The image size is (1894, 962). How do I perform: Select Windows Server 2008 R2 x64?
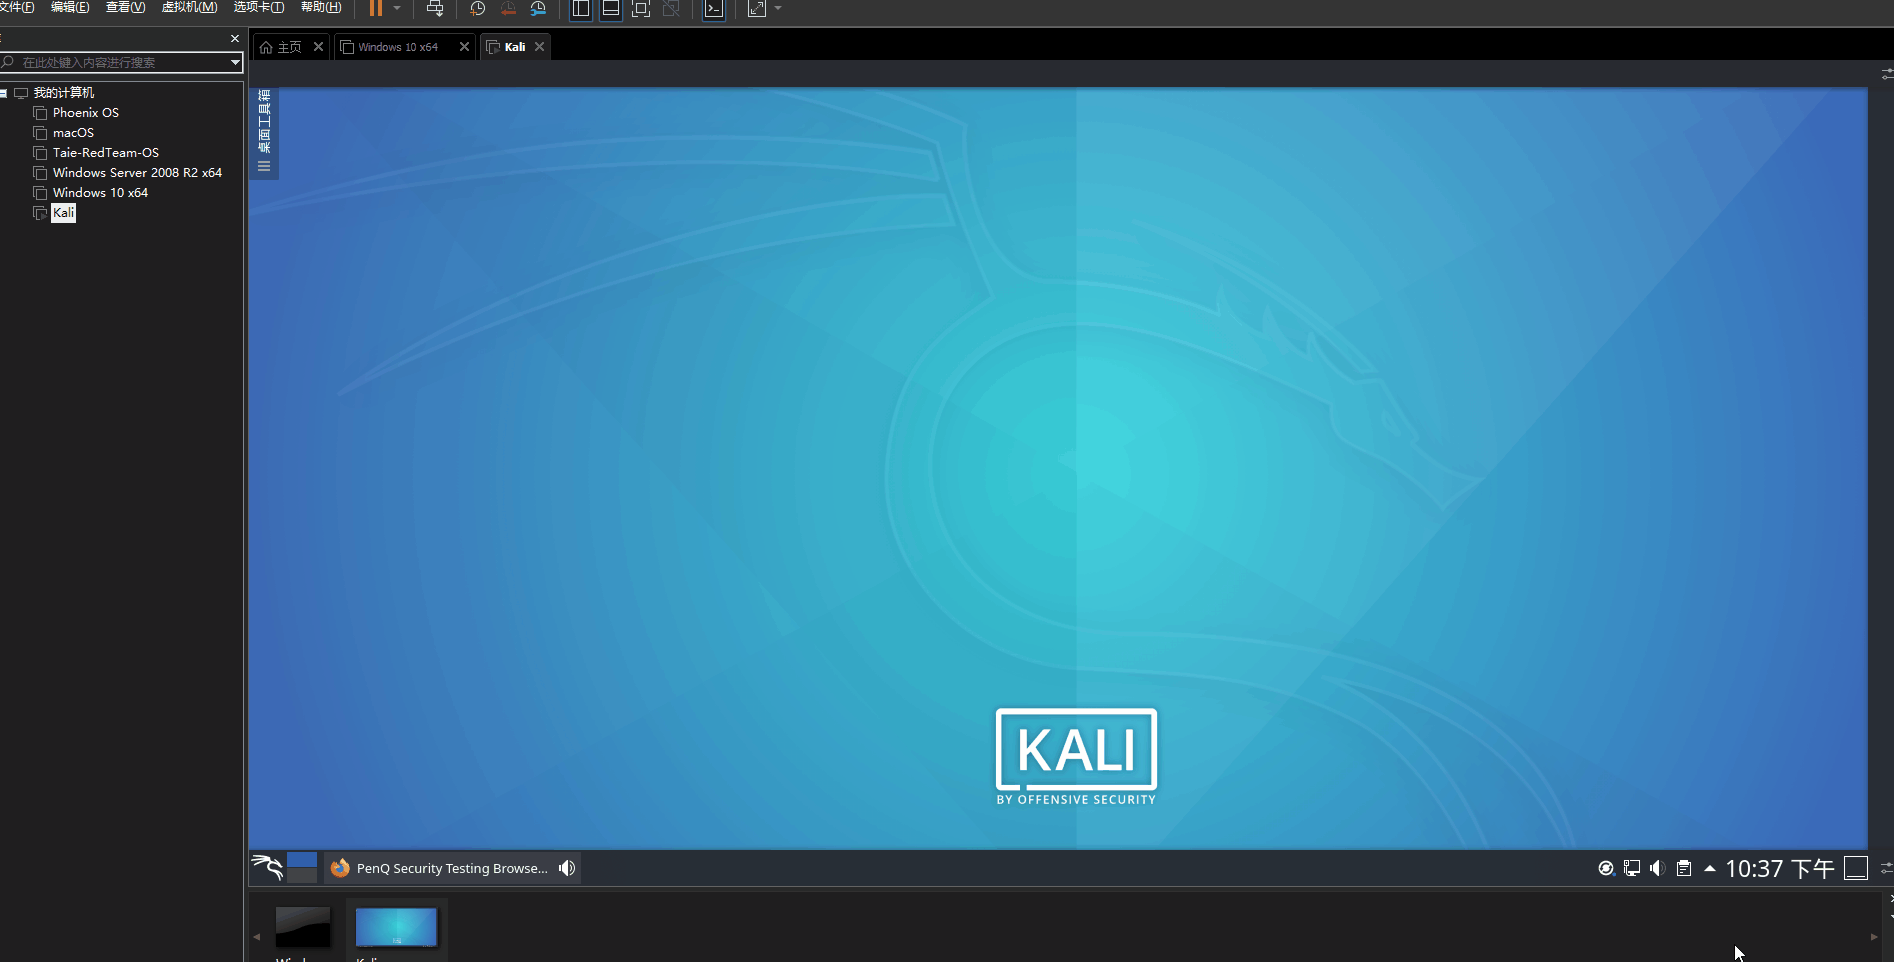pos(137,173)
